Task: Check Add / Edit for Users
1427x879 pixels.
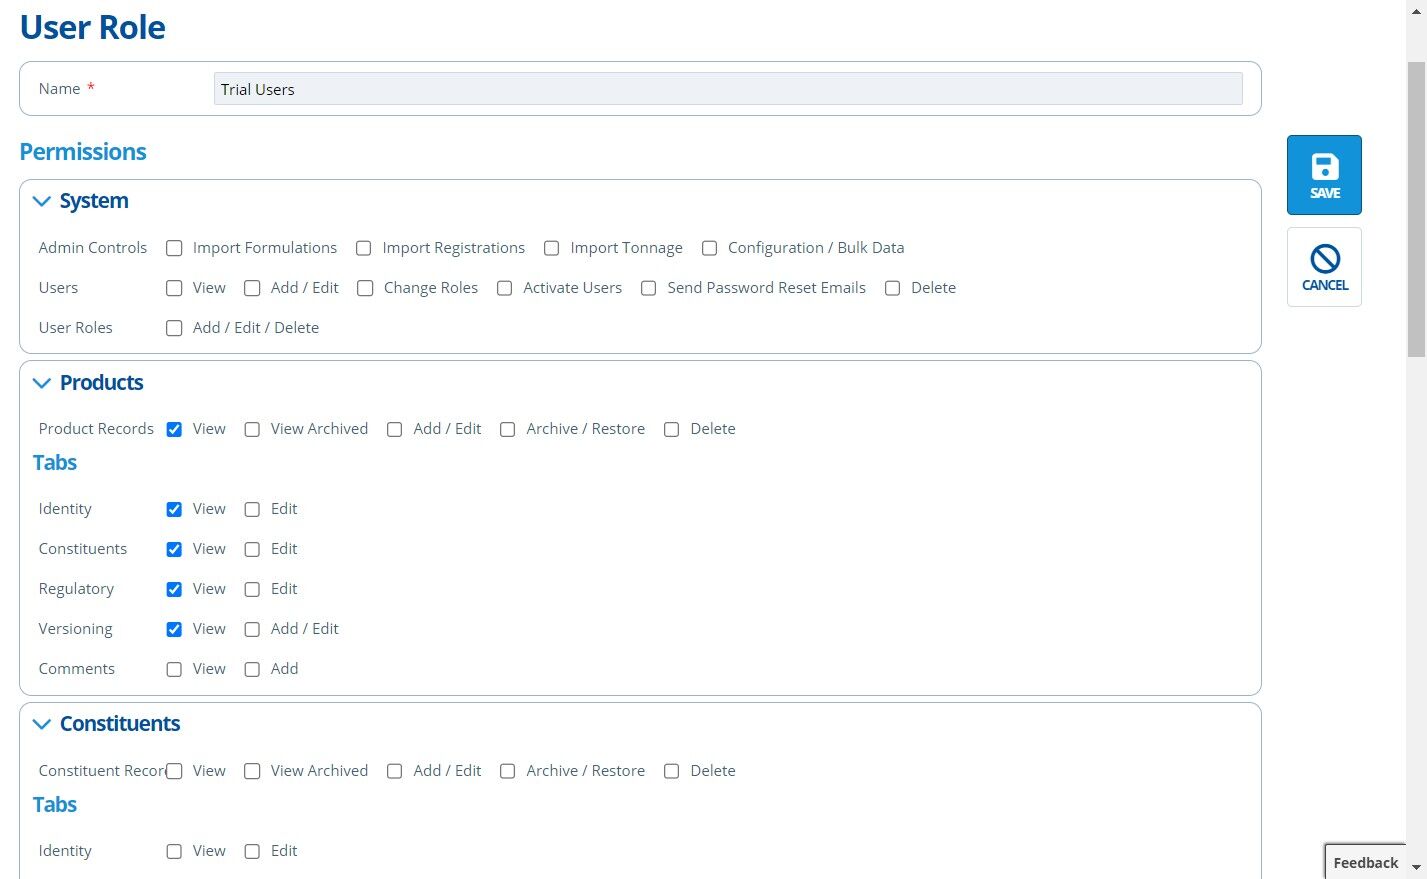Action: click(x=252, y=288)
